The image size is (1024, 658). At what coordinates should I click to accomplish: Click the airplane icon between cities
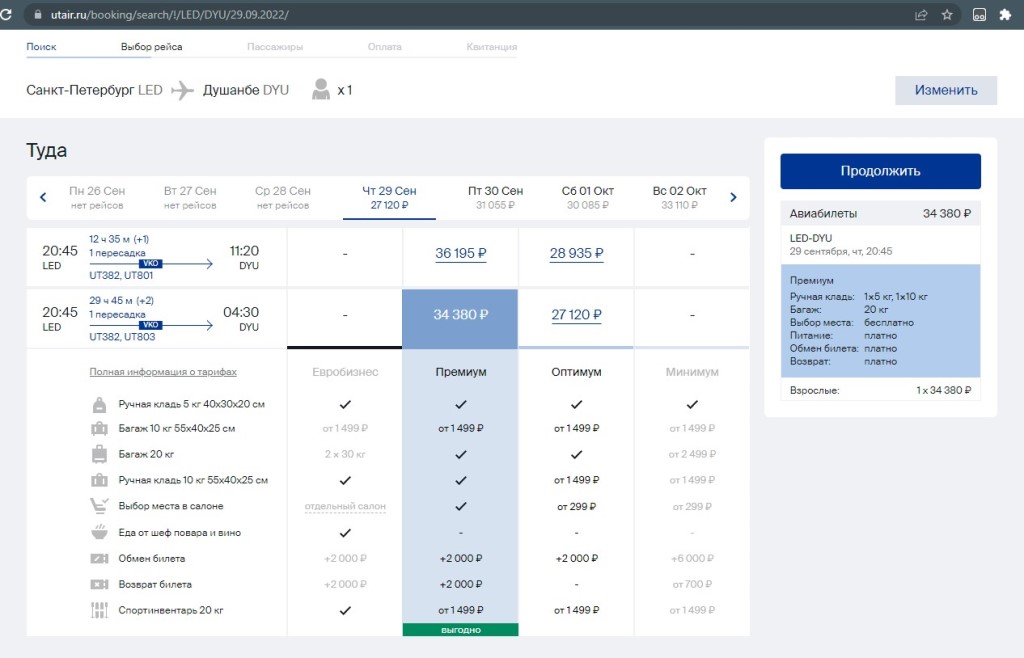[182, 90]
